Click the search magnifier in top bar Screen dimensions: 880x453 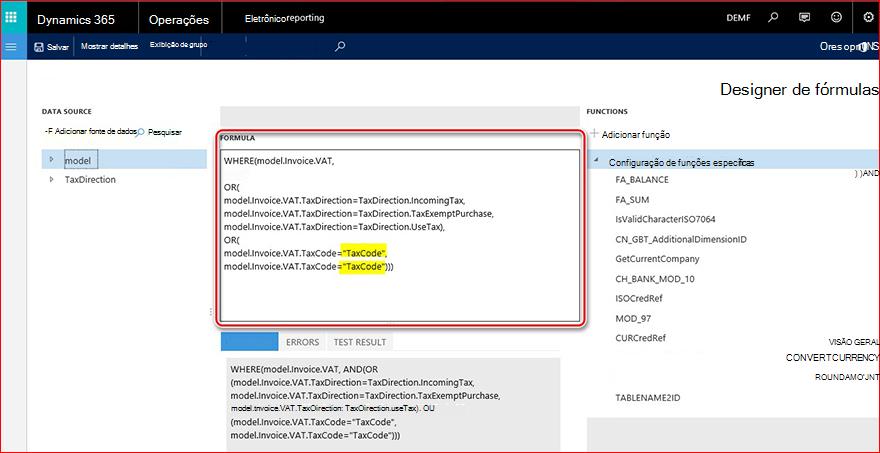point(773,17)
